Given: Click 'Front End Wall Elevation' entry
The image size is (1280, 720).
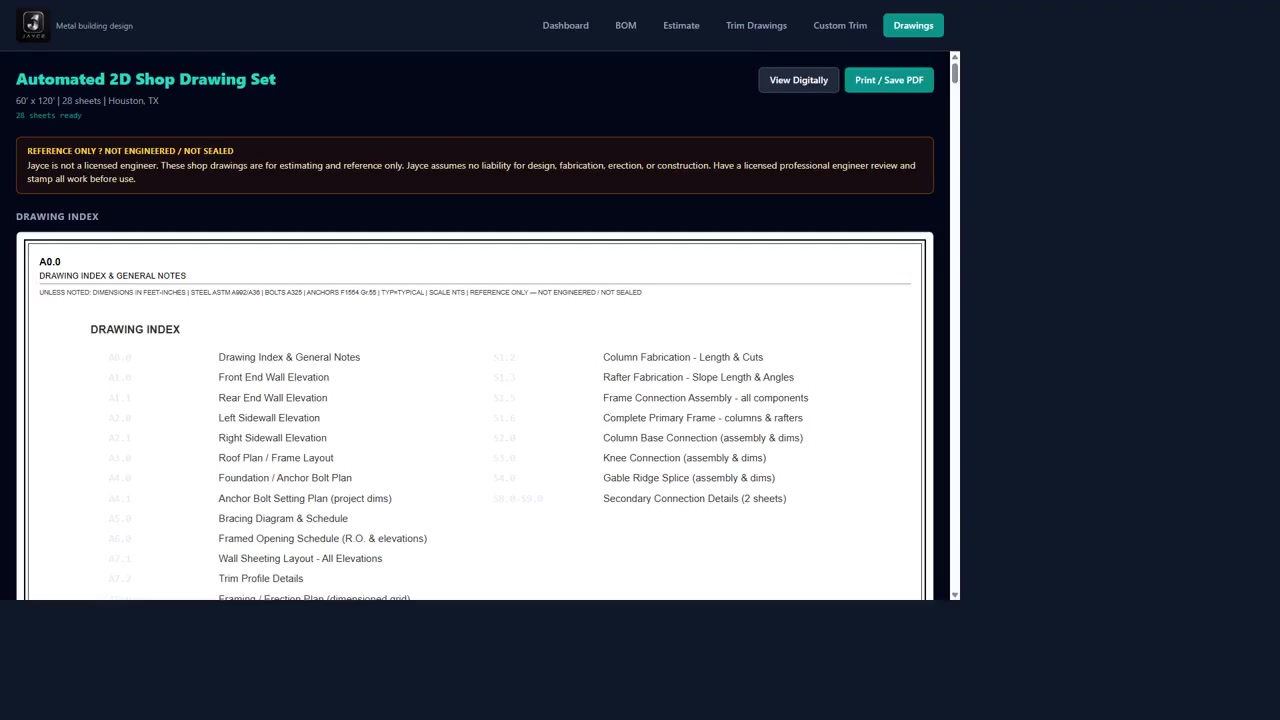Looking at the screenshot, I should pyautogui.click(x=274, y=377).
